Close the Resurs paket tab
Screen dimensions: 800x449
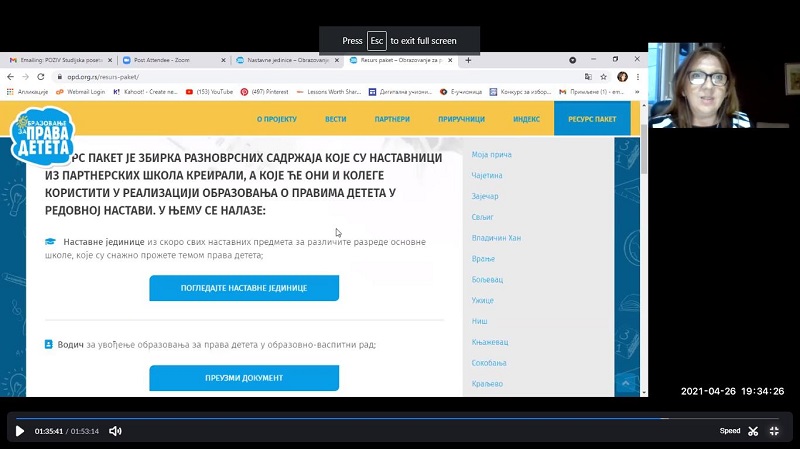point(450,60)
